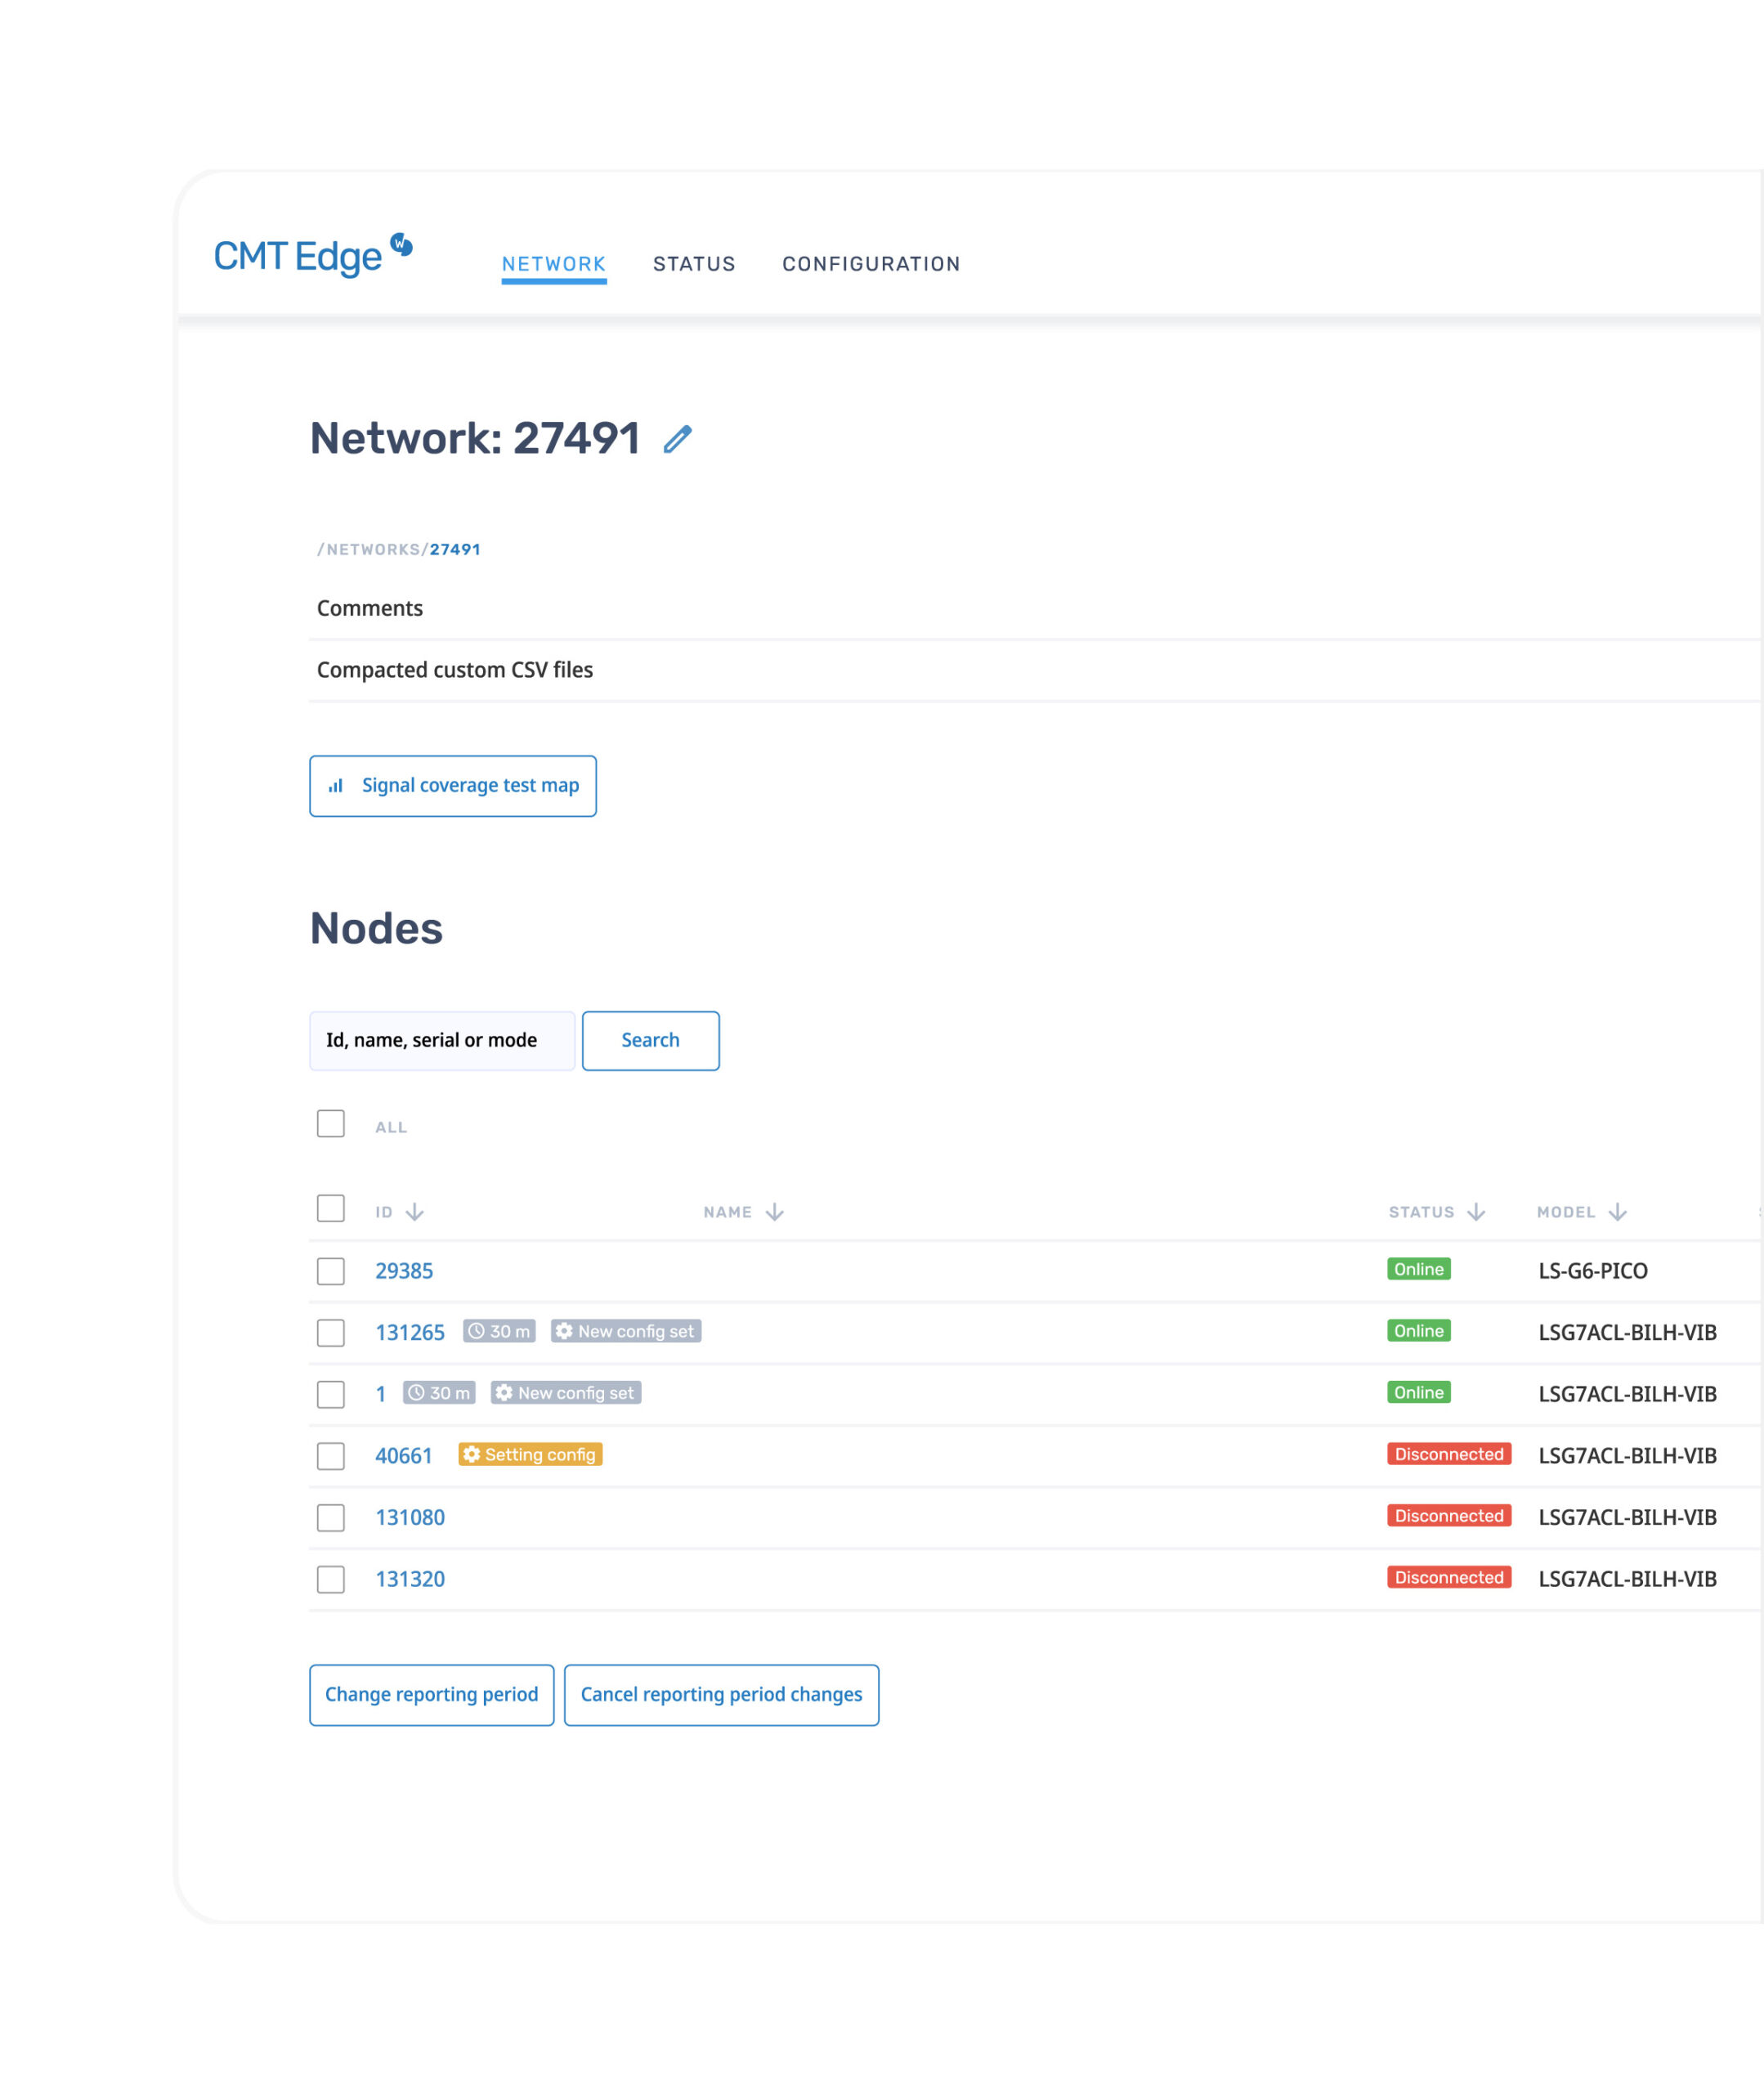
Task: Click the clock icon on node 131265's 30m badge
Action: (478, 1331)
